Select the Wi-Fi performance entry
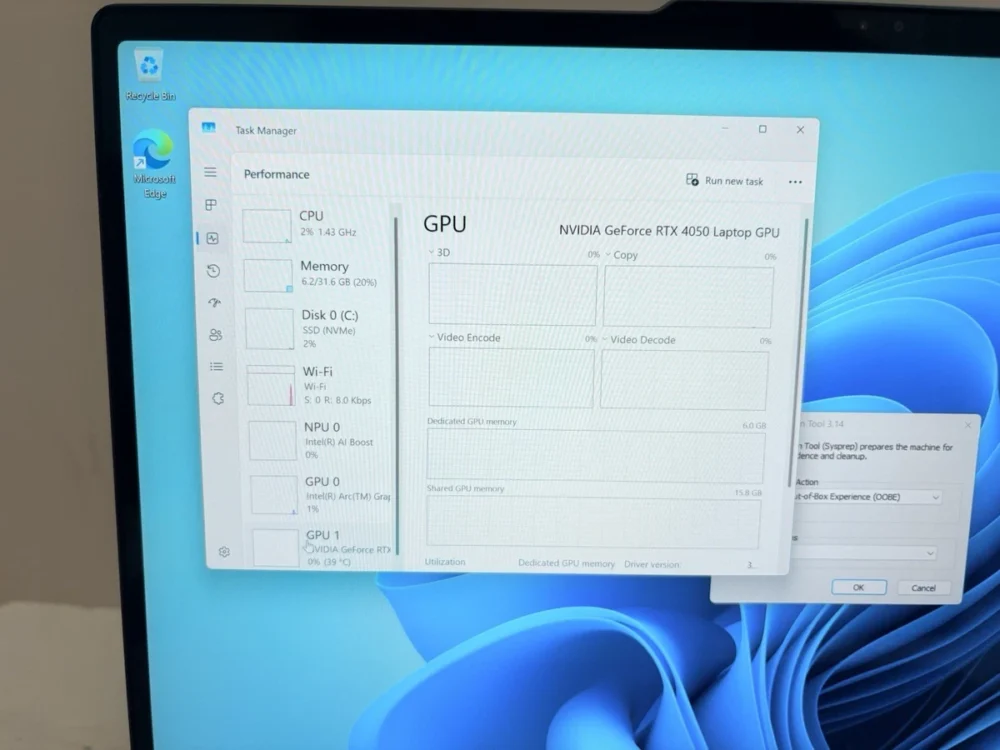 pyautogui.click(x=319, y=385)
